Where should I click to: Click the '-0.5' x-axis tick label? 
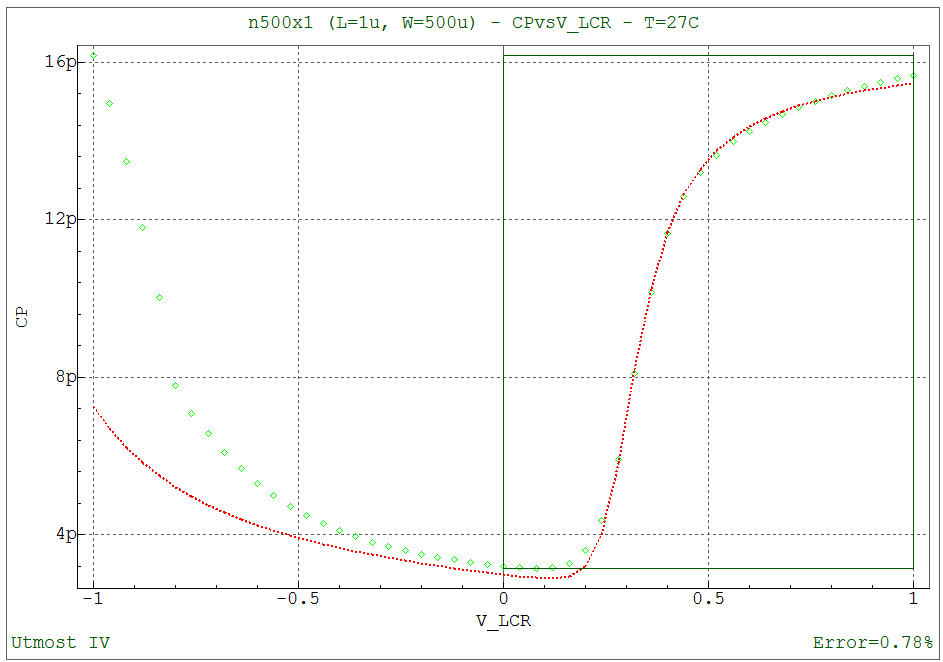click(298, 598)
